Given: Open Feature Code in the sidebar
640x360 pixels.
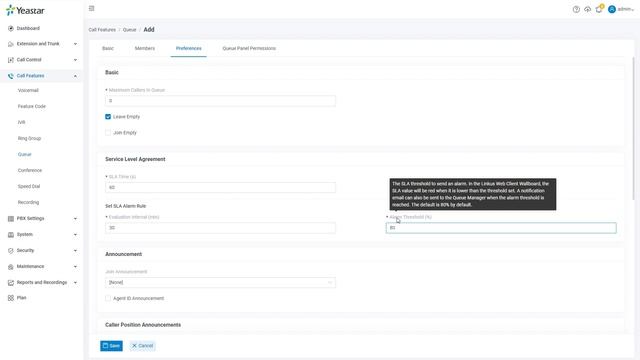Looking at the screenshot, I should tap(32, 106).
